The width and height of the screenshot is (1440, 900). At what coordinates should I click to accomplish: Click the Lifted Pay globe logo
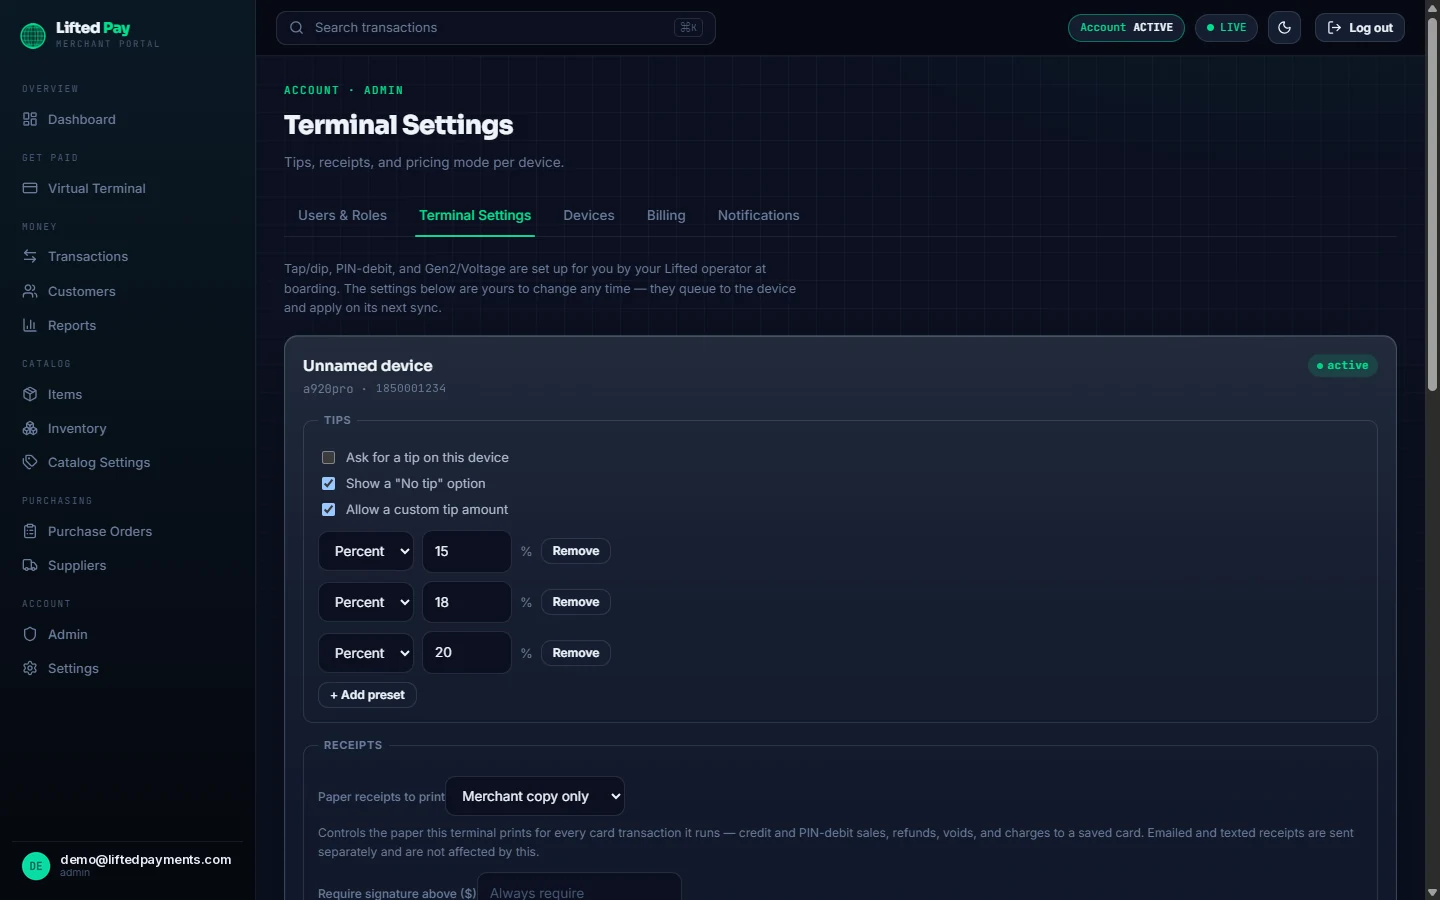(x=33, y=35)
